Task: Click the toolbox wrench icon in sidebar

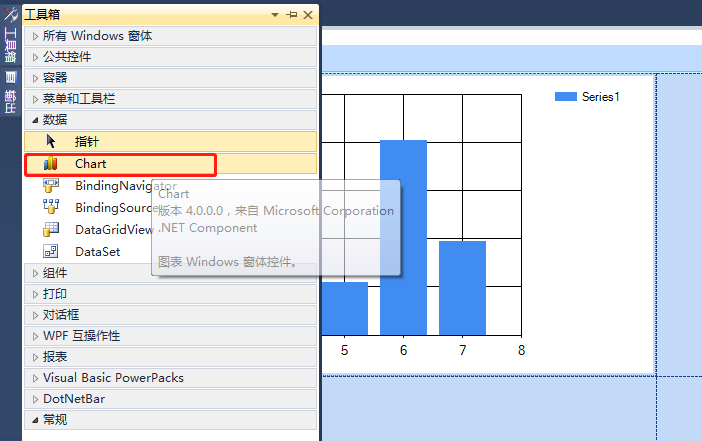Action: (x=10, y=14)
